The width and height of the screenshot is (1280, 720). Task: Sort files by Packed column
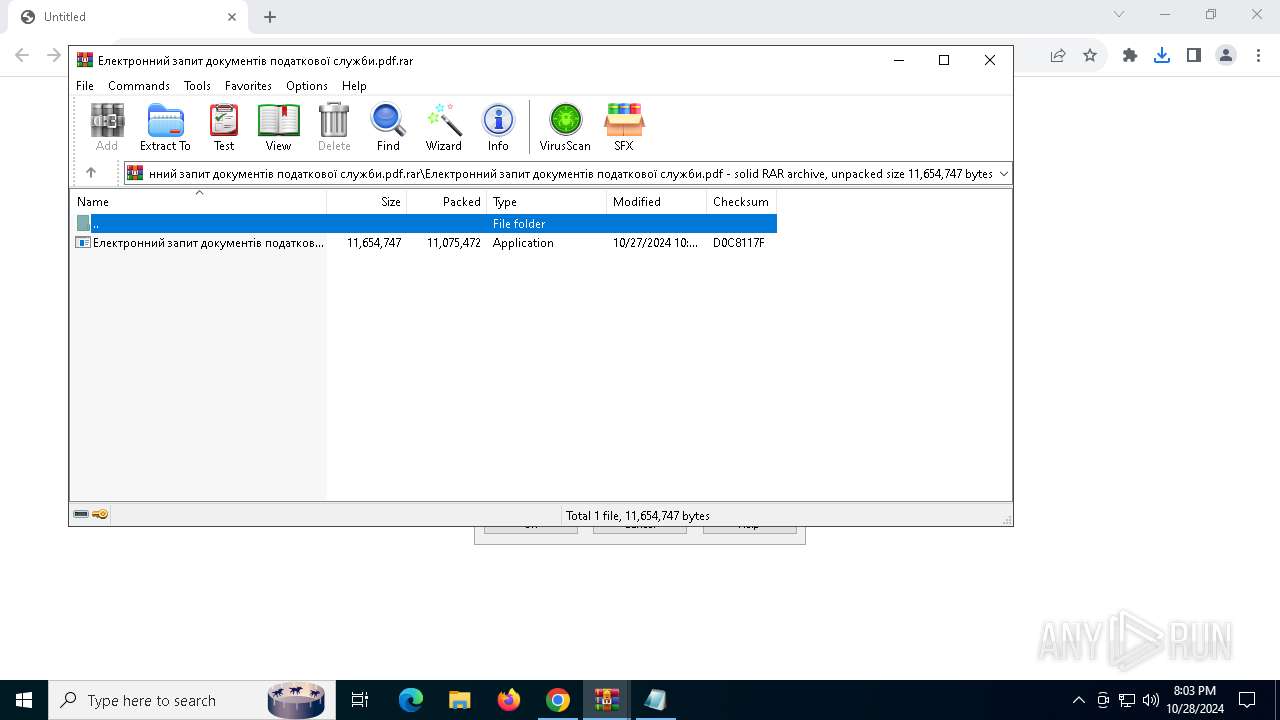tap(447, 202)
